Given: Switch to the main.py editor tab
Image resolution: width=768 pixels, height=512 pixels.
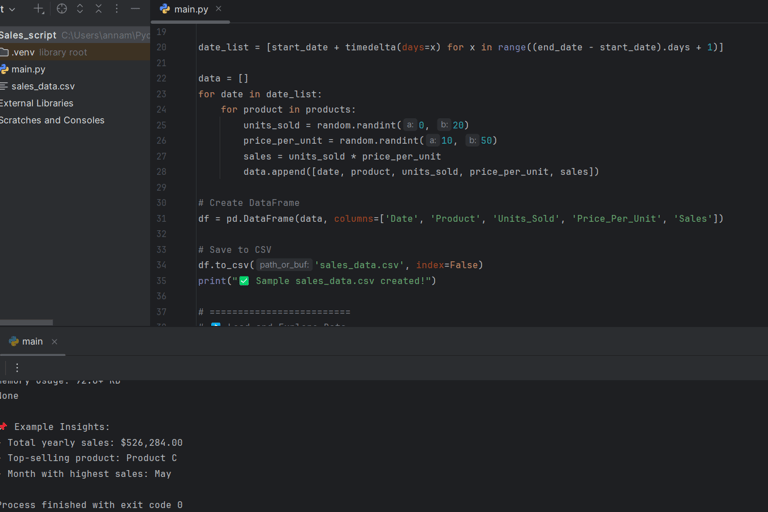Looking at the screenshot, I should [x=191, y=9].
